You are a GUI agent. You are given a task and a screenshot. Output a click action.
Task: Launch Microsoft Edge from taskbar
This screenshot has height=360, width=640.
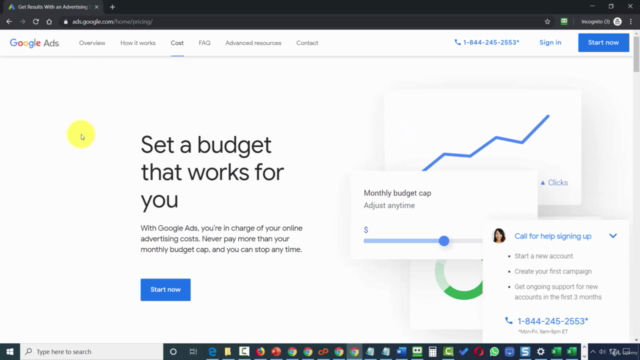coord(212,351)
